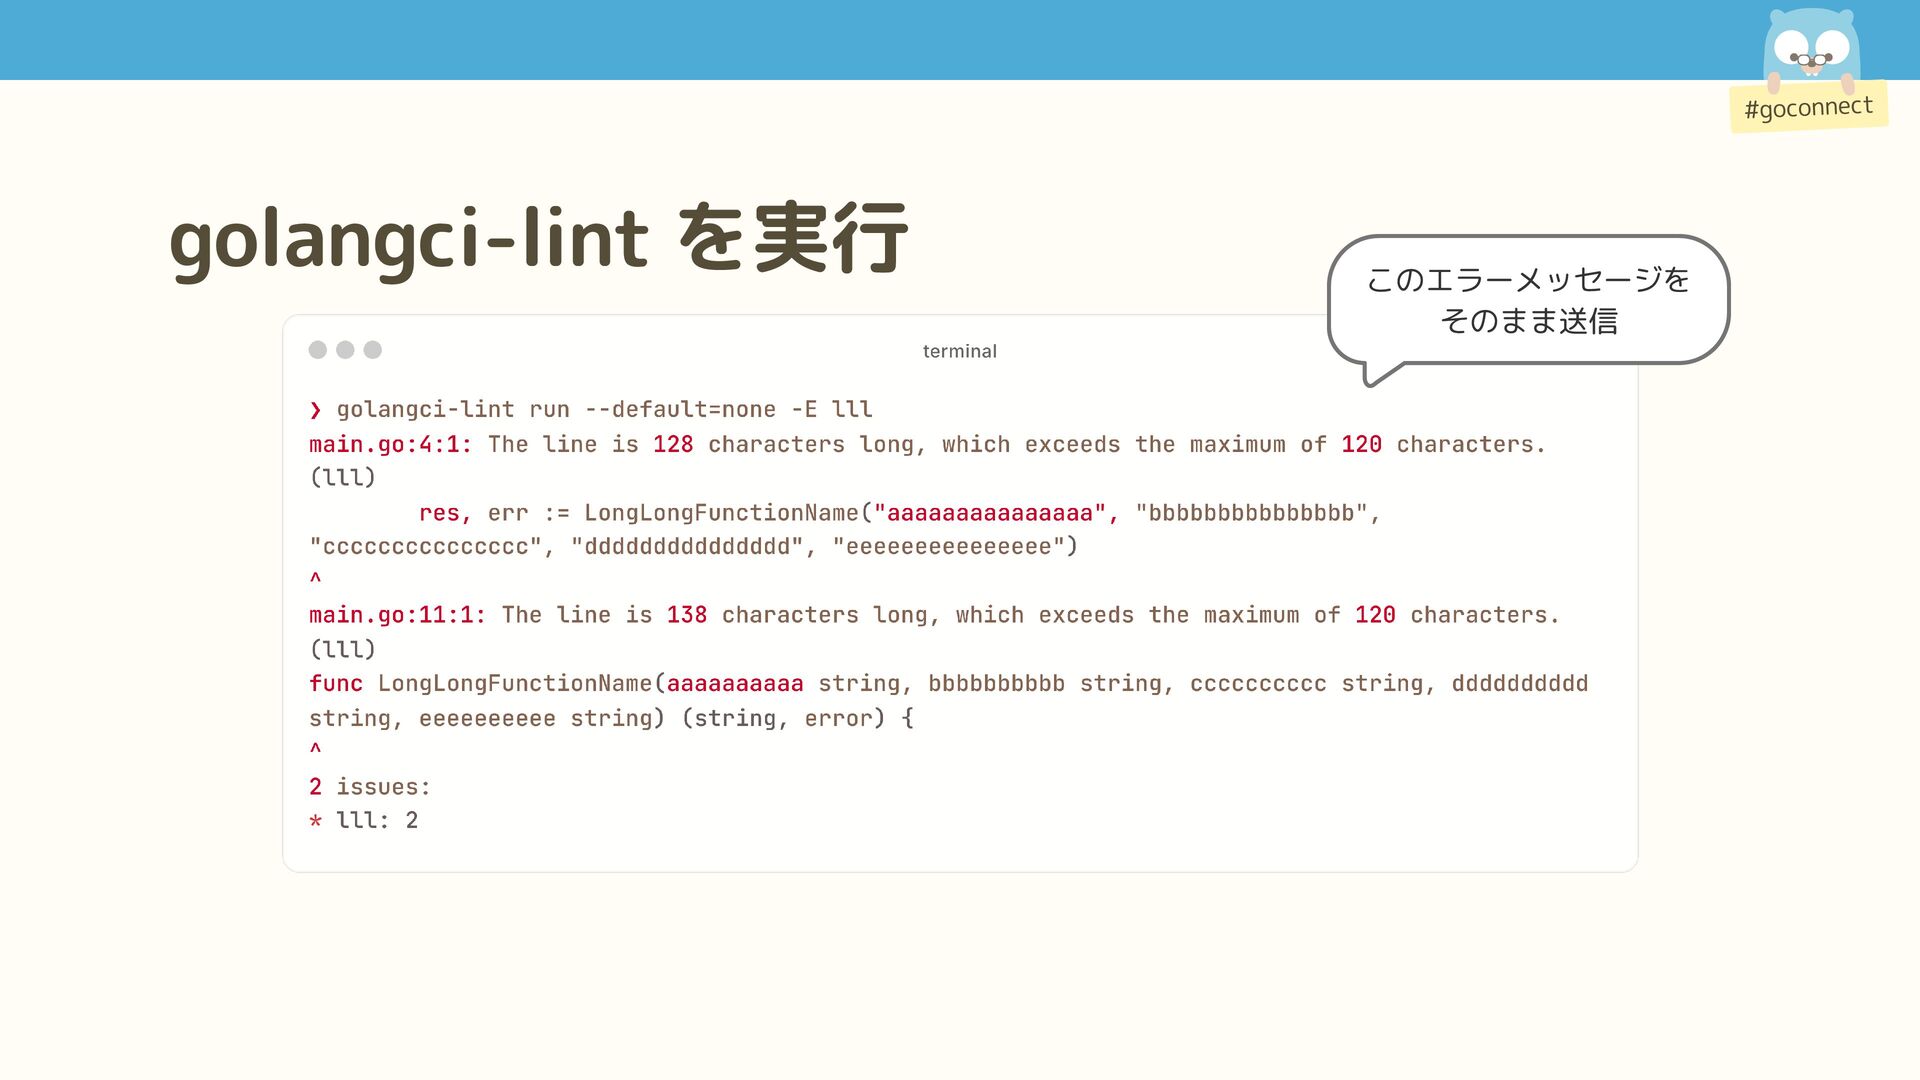Screen dimensions: 1920x1080
Task: Click the terminal window title text
Action: (x=959, y=351)
